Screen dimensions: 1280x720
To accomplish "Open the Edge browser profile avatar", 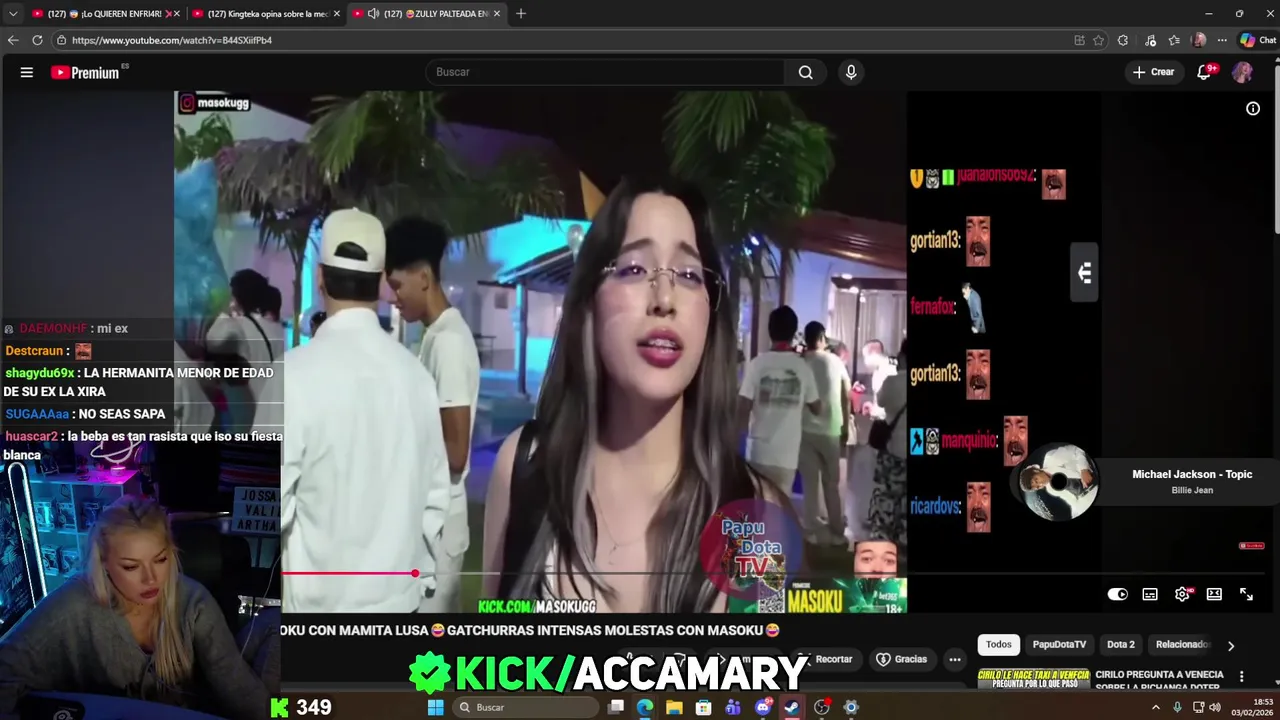I will (1199, 40).
